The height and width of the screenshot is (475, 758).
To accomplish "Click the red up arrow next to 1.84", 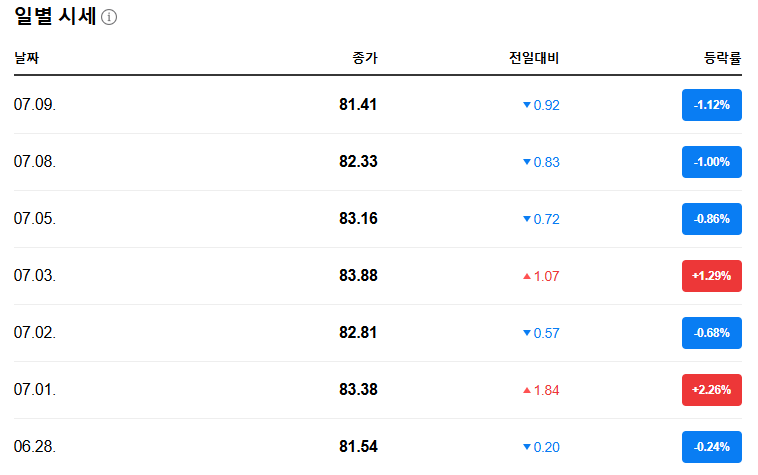I will [x=527, y=390].
